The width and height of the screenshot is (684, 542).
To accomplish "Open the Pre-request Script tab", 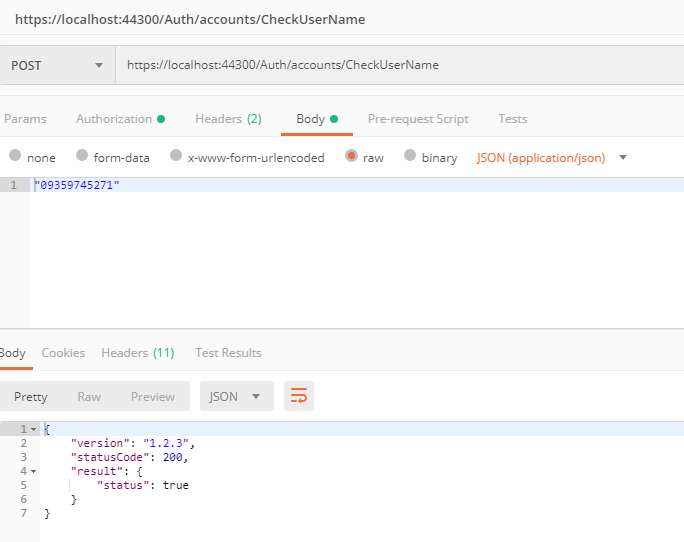I will point(418,119).
